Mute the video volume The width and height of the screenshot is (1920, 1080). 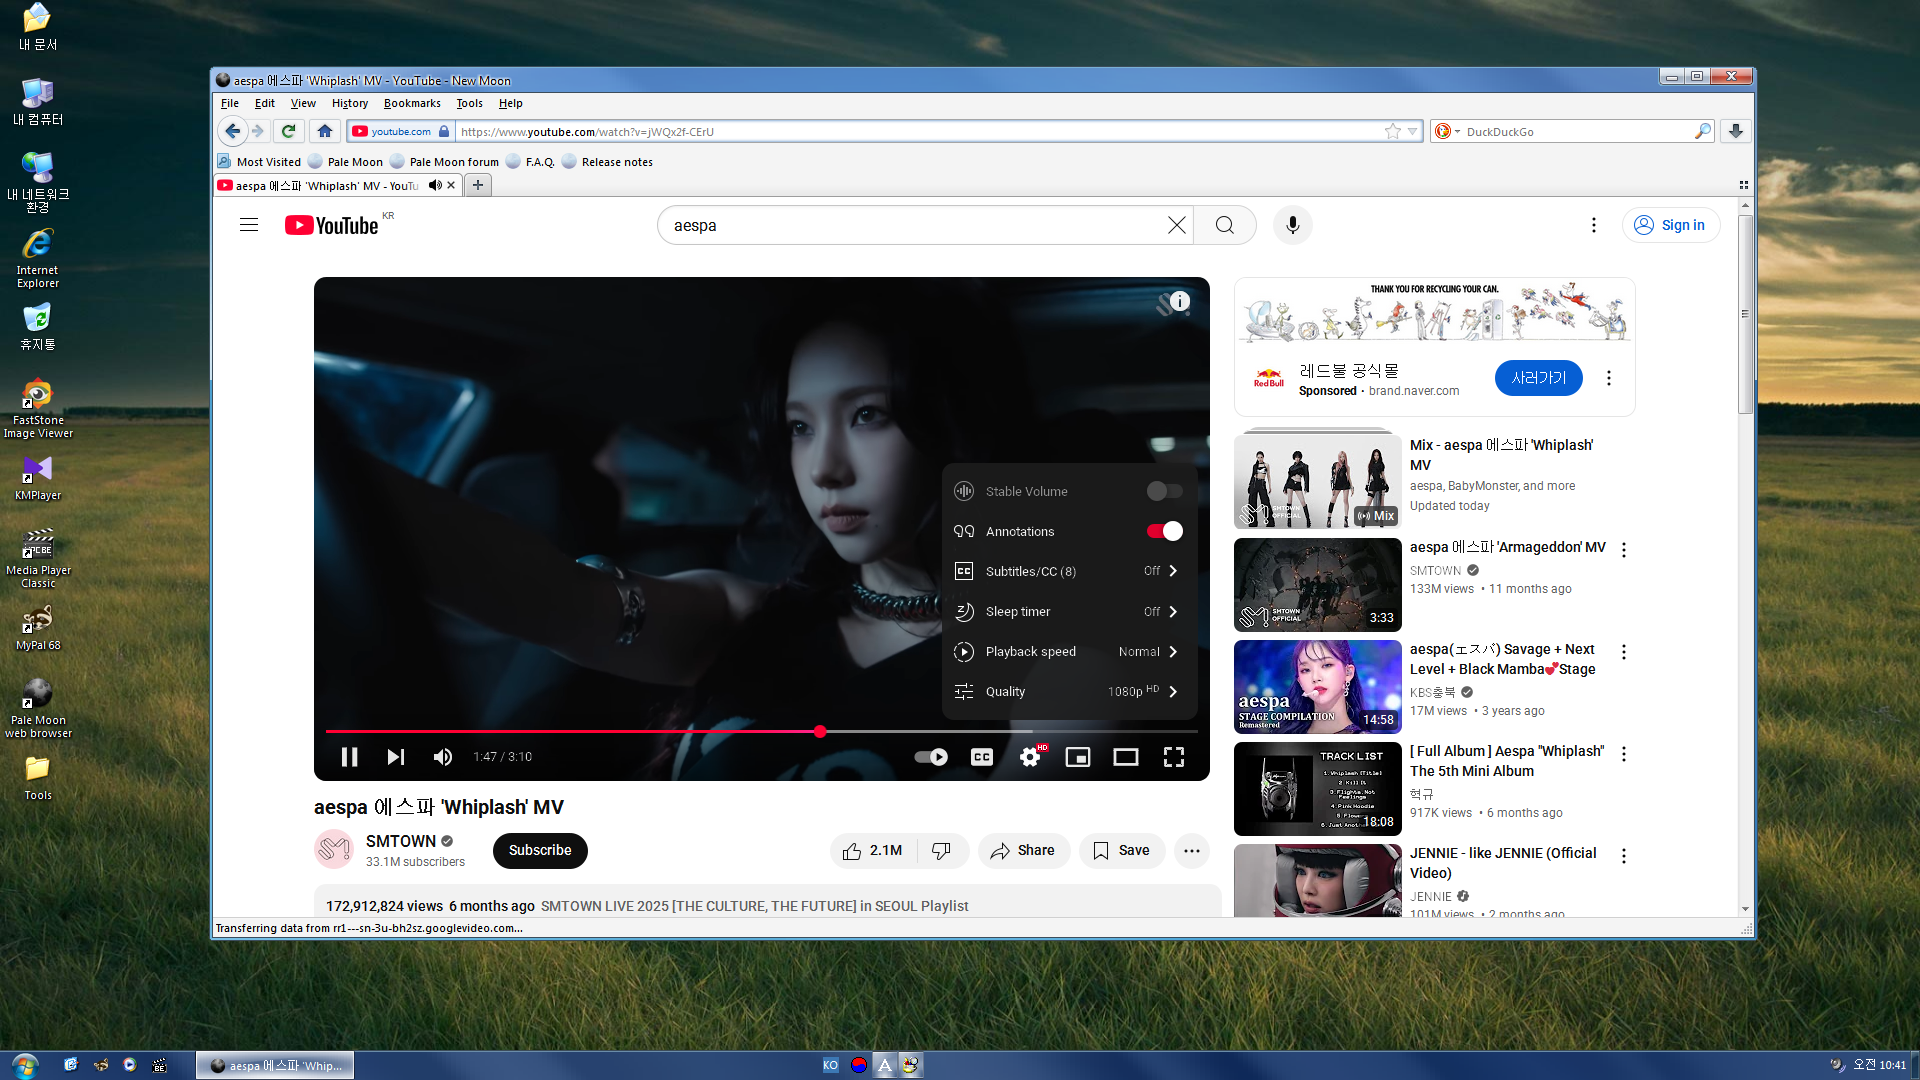442,757
